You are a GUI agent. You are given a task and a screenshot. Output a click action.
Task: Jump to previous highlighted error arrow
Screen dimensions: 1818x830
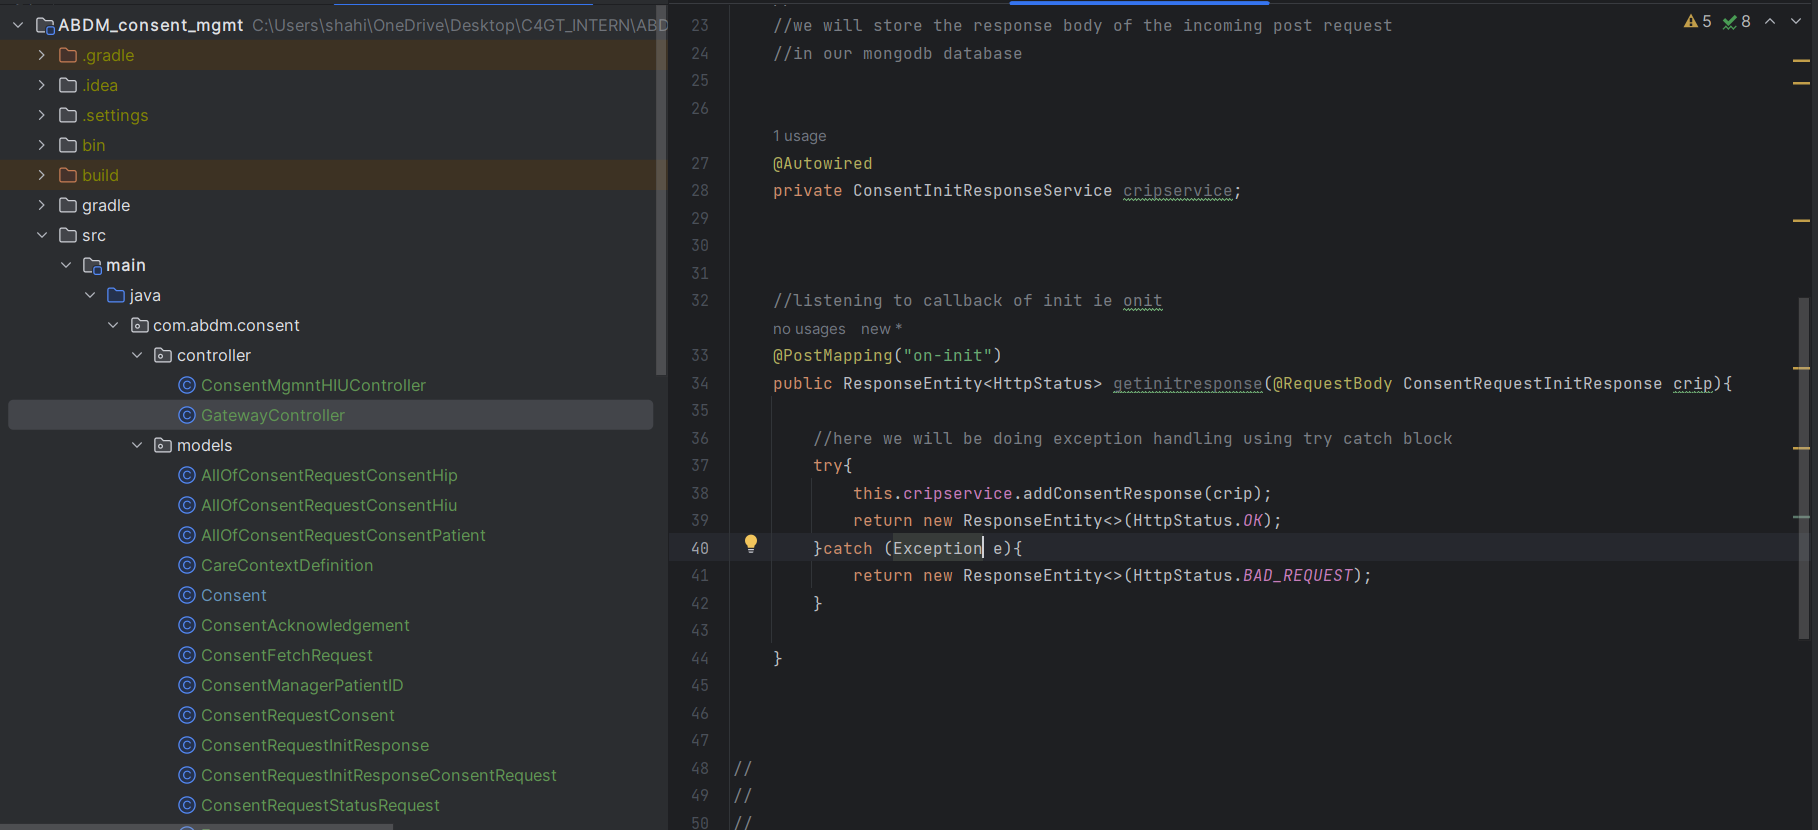(1770, 21)
